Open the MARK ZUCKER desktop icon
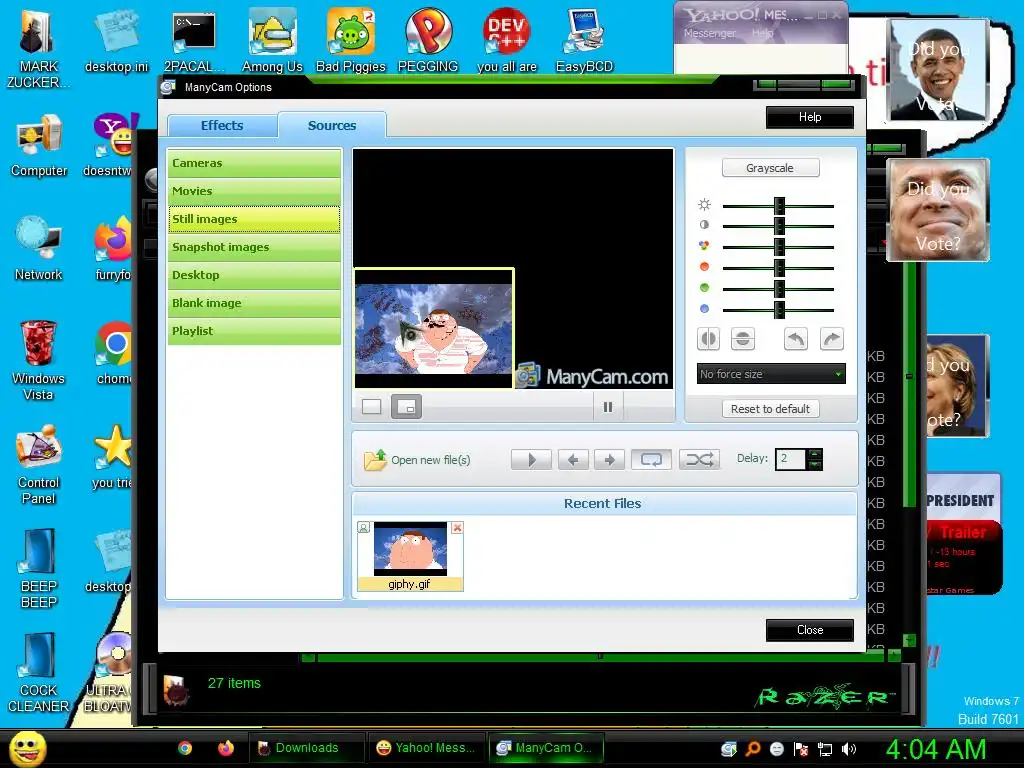 point(39,50)
